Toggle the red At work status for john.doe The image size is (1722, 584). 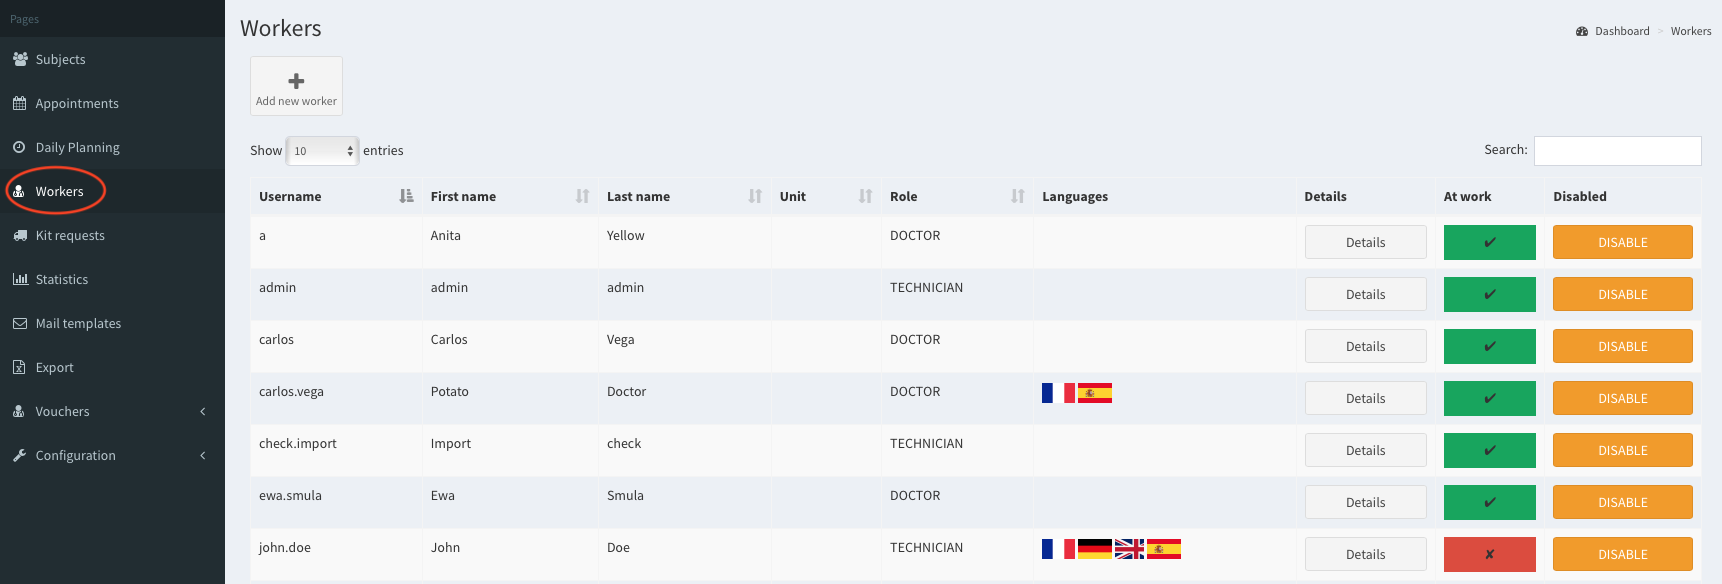coord(1489,554)
